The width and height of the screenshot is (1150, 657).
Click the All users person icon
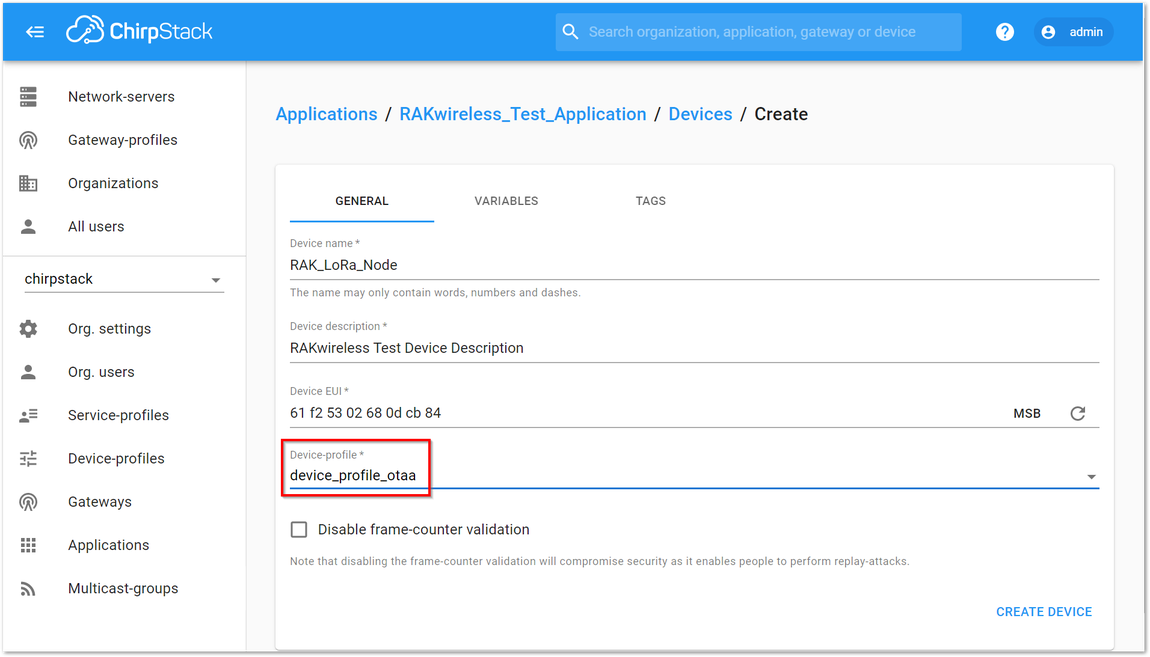coord(29,227)
